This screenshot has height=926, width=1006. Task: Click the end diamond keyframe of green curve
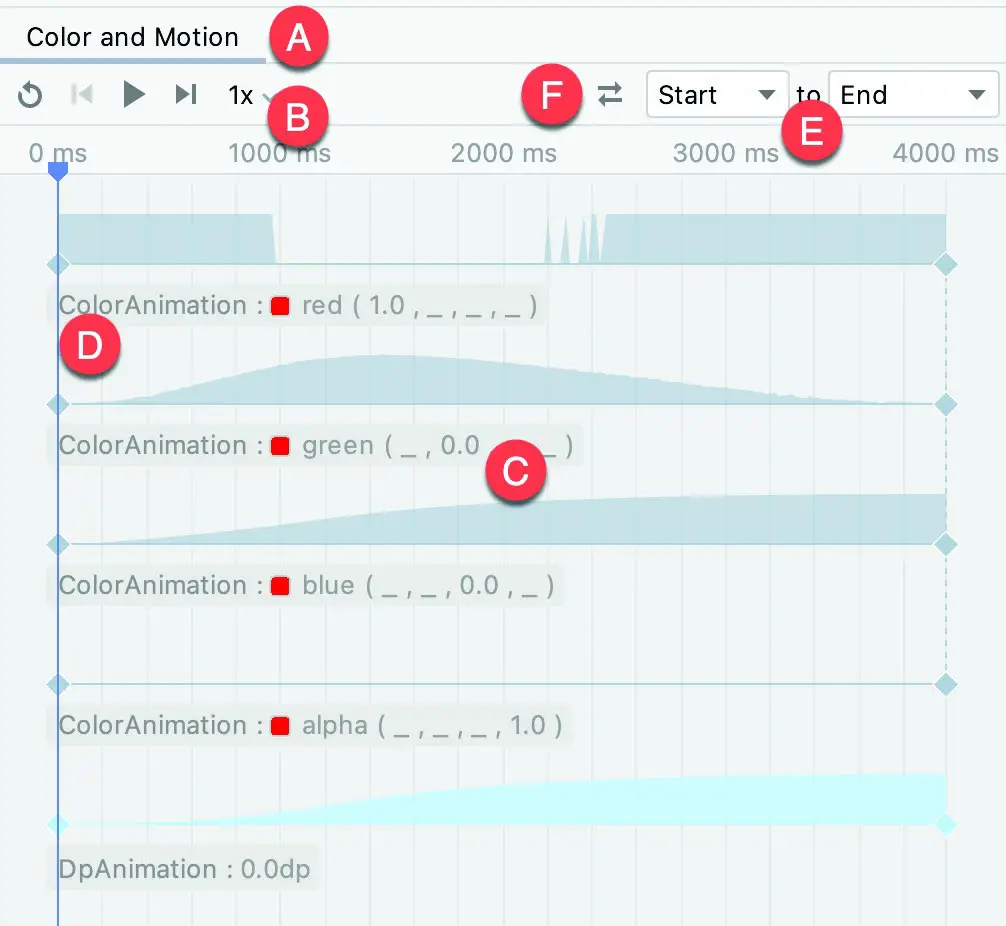click(946, 545)
